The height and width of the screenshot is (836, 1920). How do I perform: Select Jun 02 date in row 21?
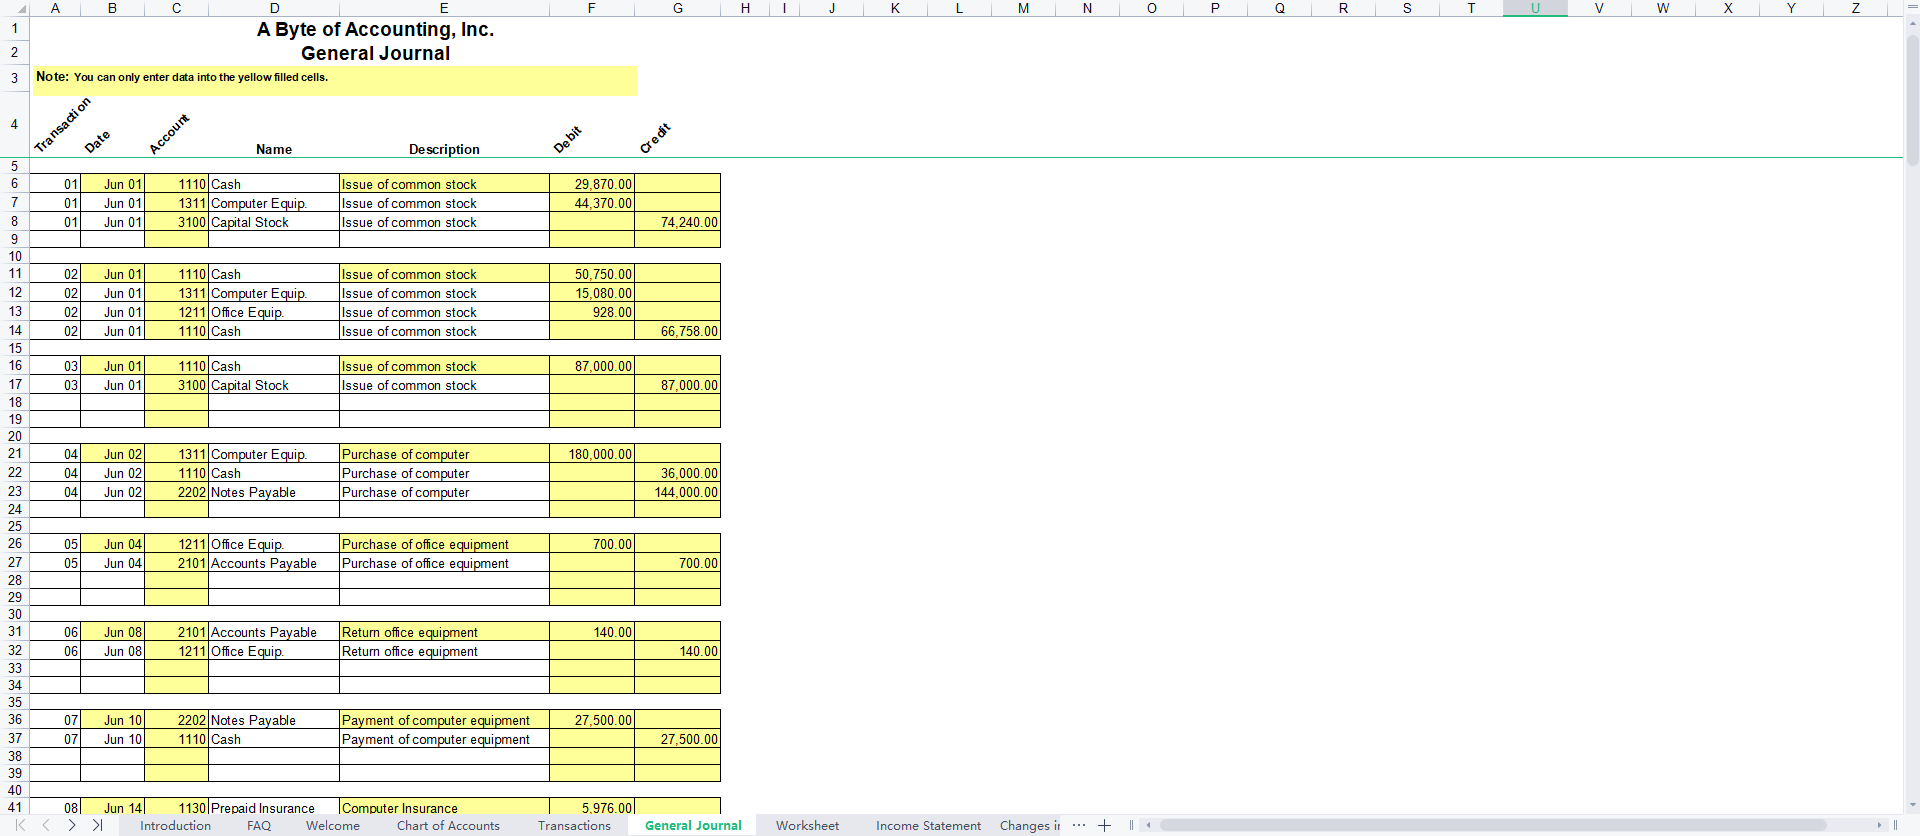click(112, 454)
